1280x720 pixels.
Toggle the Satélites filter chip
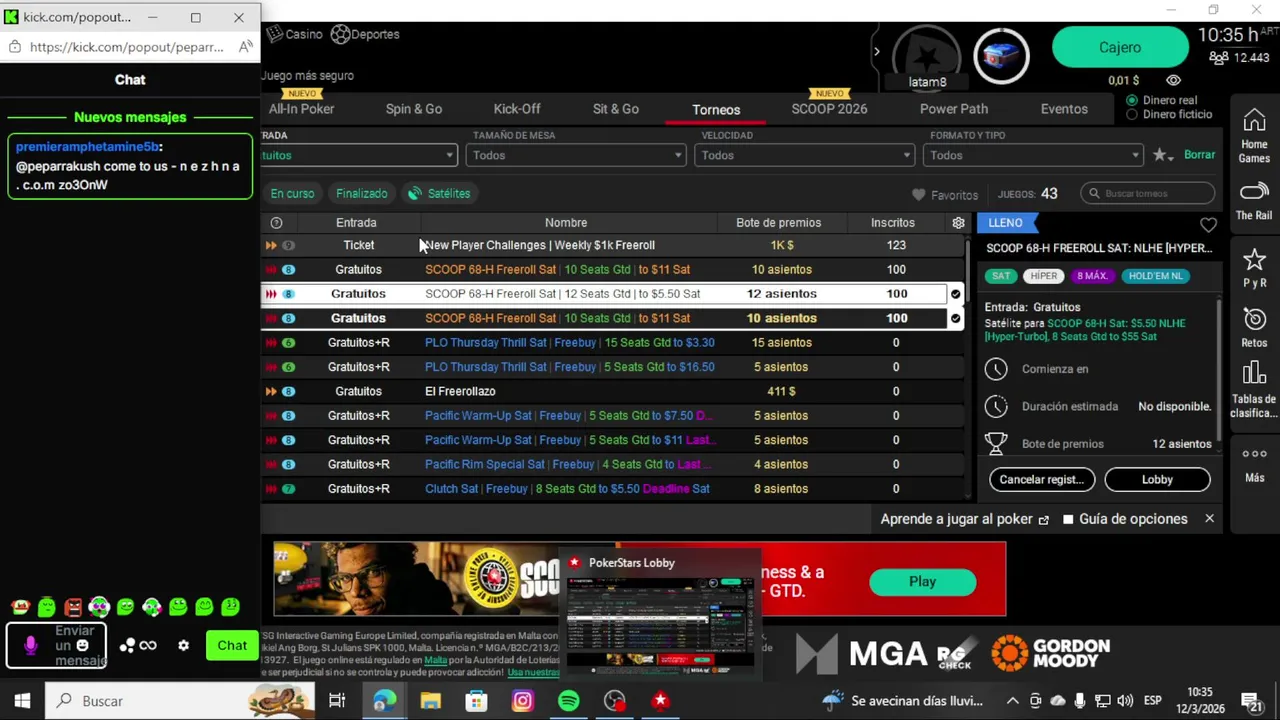(x=439, y=193)
